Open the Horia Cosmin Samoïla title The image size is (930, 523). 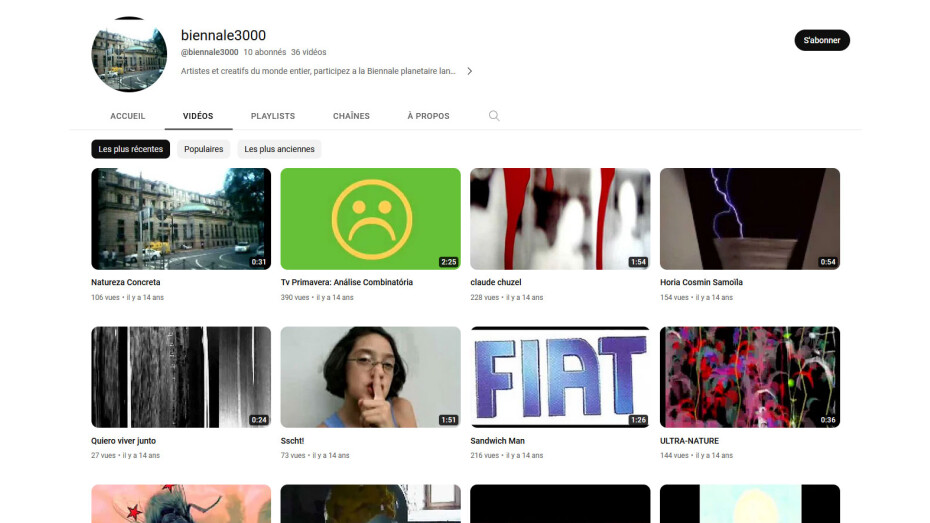tap(701, 282)
